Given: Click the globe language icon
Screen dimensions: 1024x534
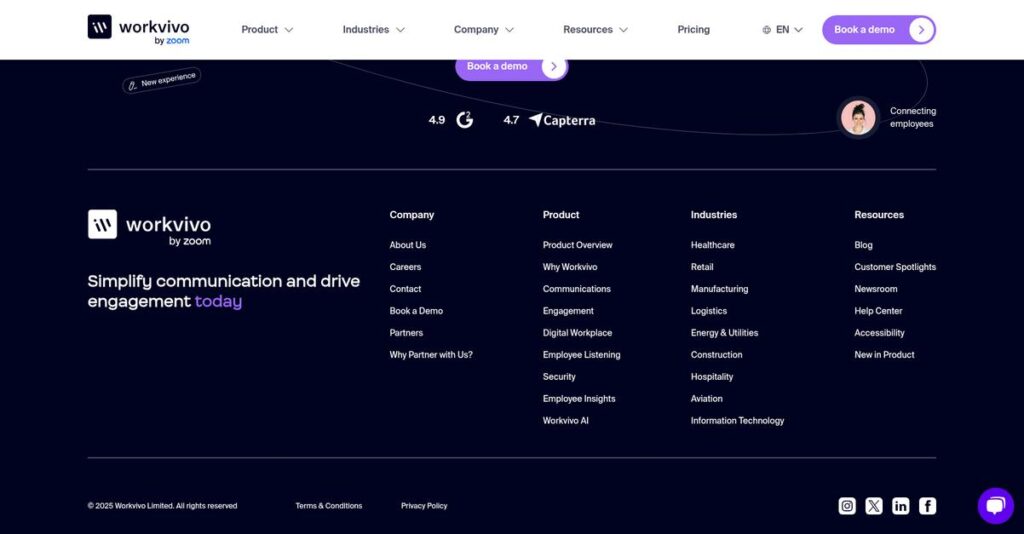Looking at the screenshot, I should click(767, 29).
